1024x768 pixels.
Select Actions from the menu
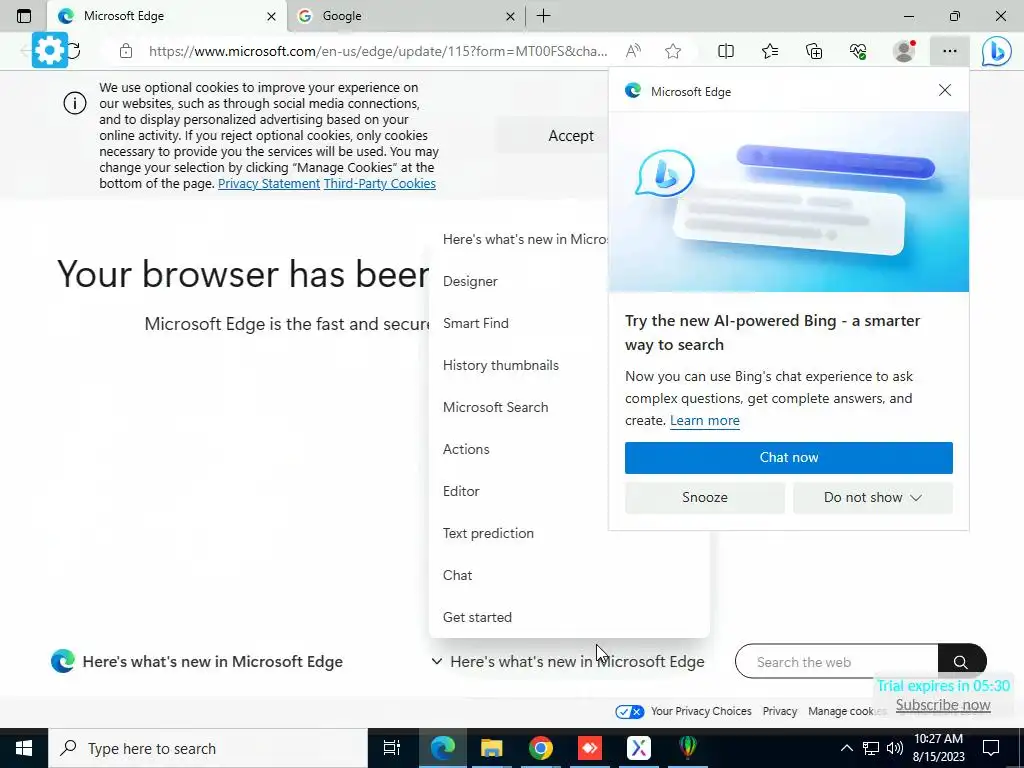pyautogui.click(x=466, y=449)
